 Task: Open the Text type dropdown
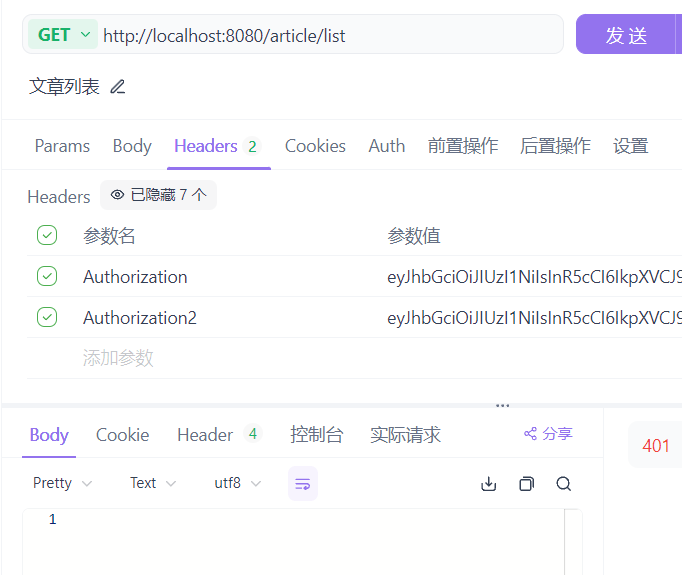[x=153, y=483]
